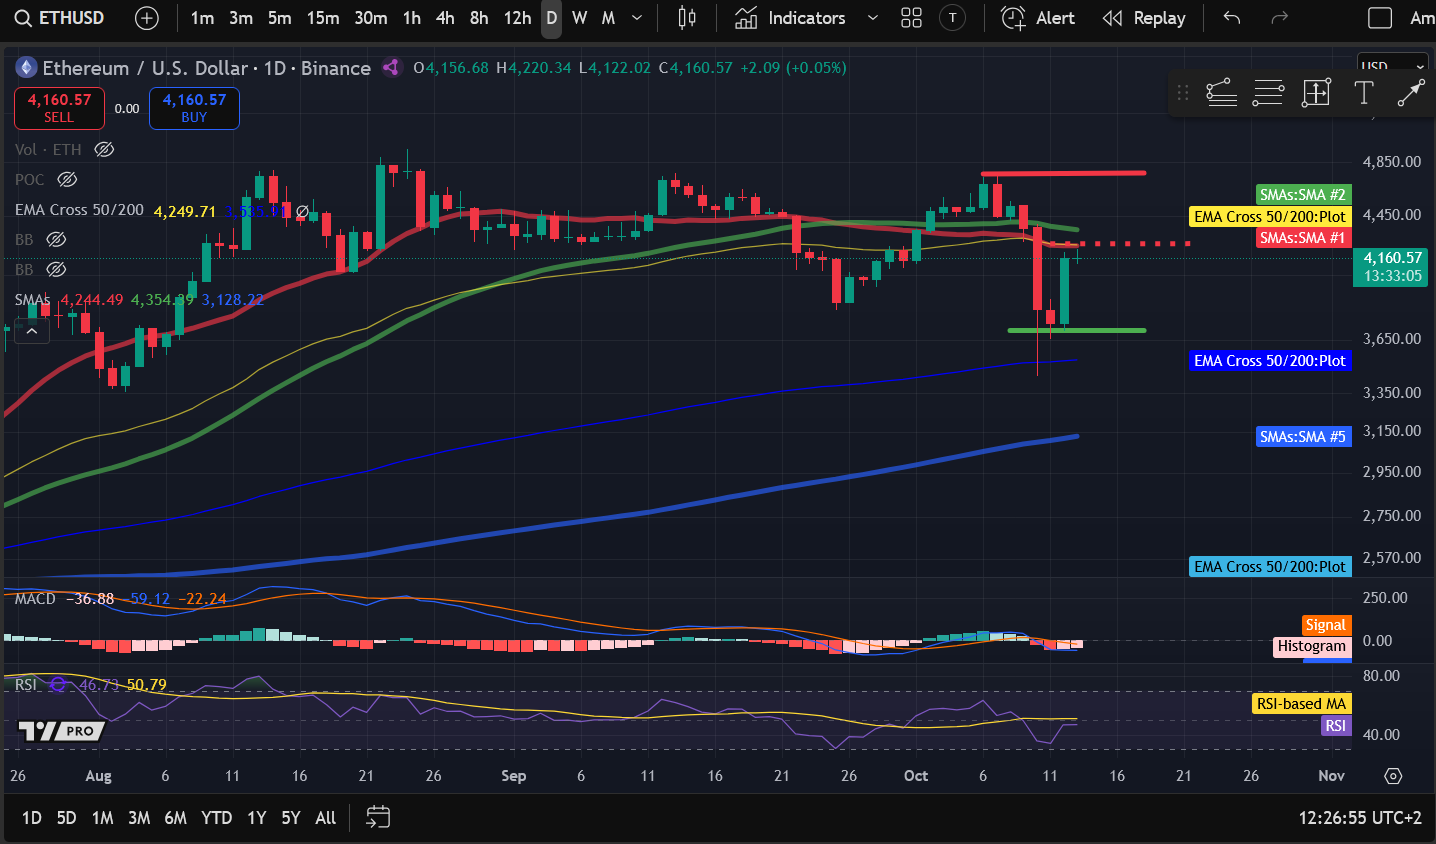This screenshot has height=844, width=1436.
Task: Select the 15m timeframe
Action: (x=323, y=18)
